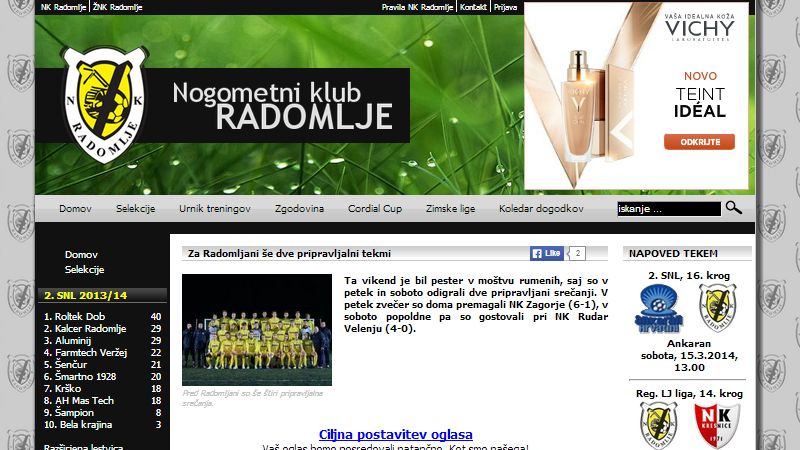
Task: Click Radomlje crest in 2. SNL preview
Action: [x=717, y=308]
